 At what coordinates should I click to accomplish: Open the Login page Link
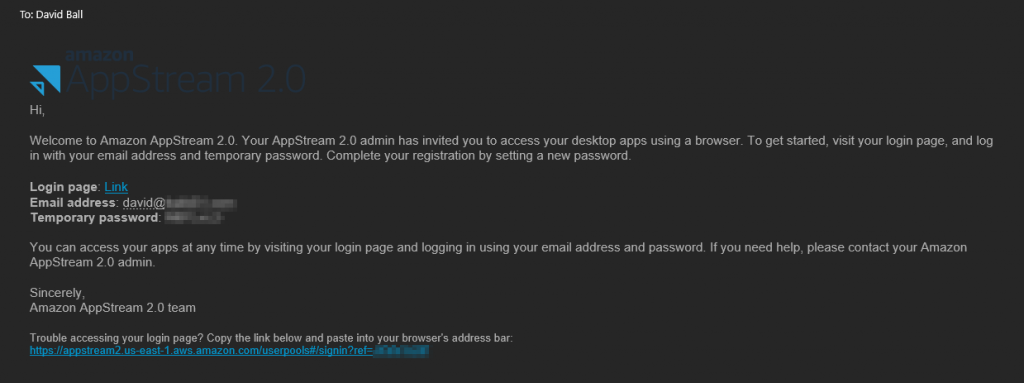(x=116, y=187)
